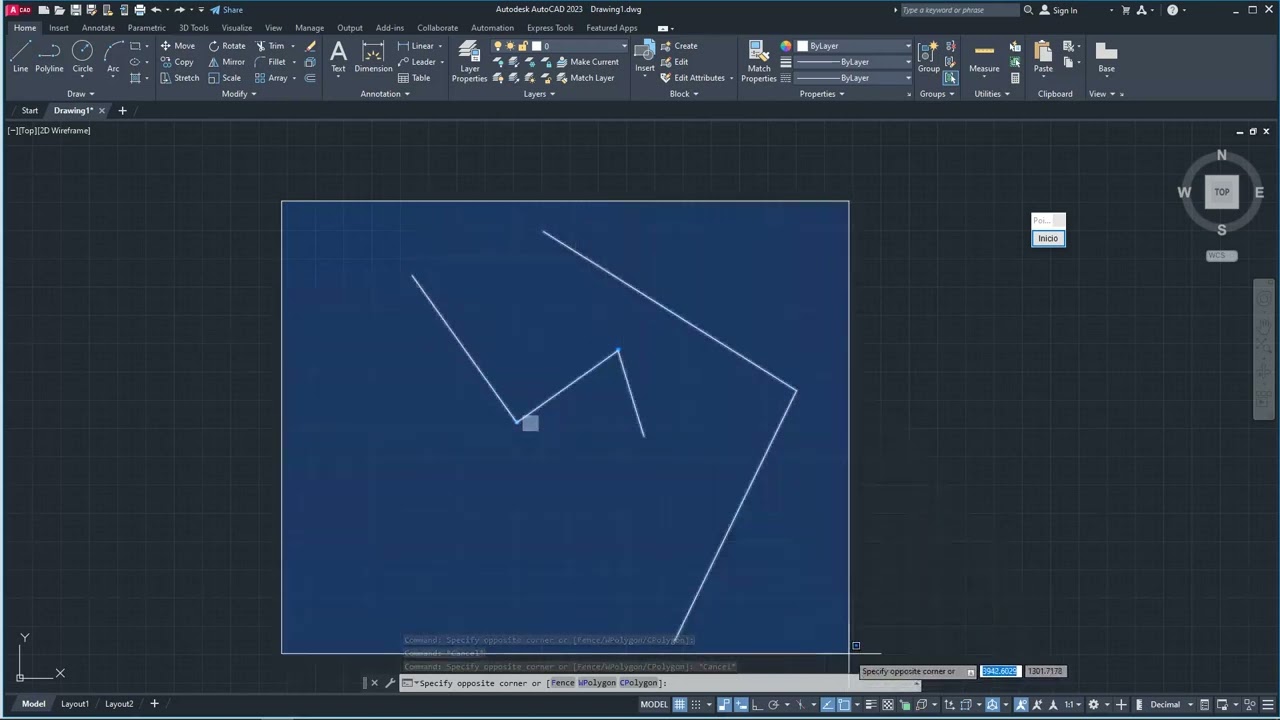Open the Parametric ribbon tab
This screenshot has width=1280, height=720.
point(146,28)
